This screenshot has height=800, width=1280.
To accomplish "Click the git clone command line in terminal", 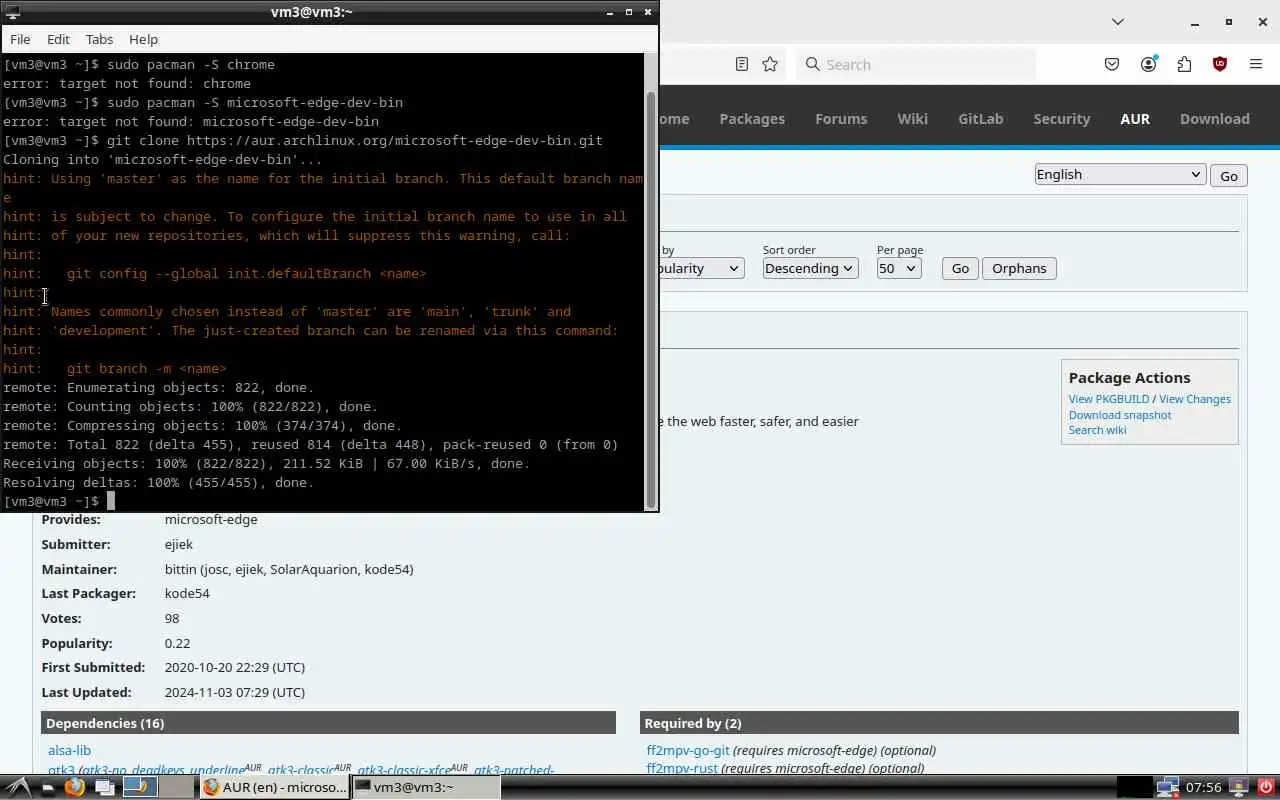I will tap(303, 140).
